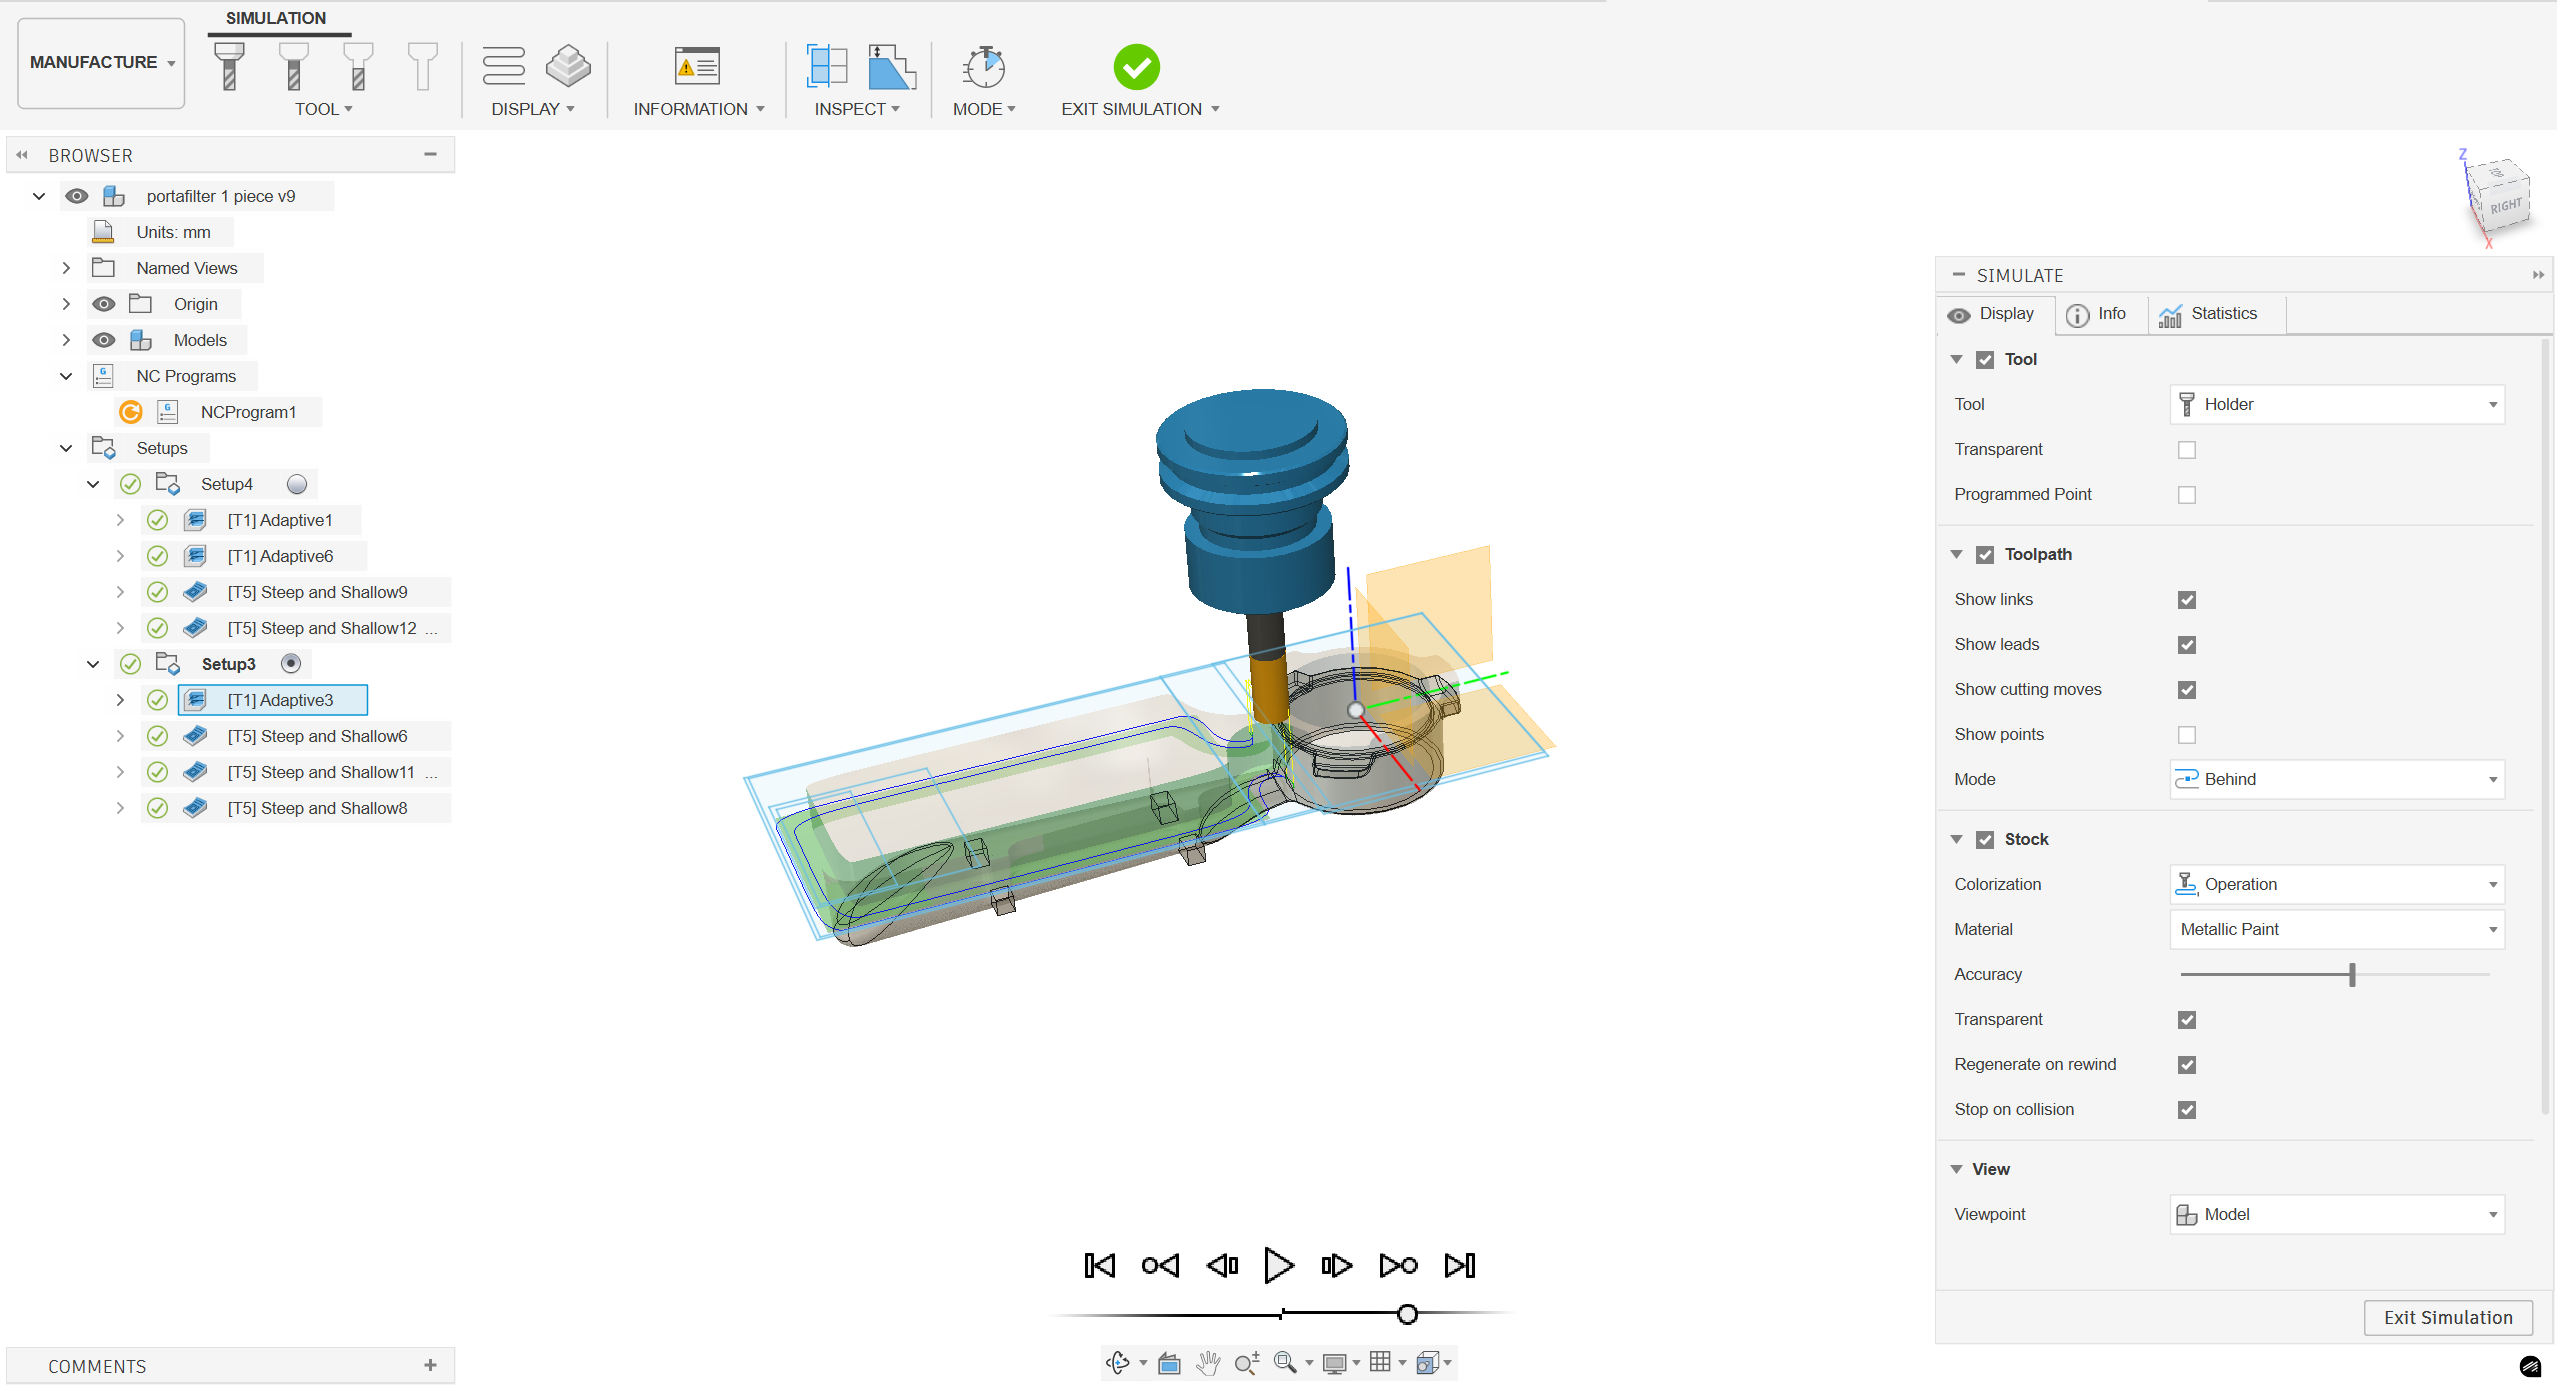This screenshot has width=2557, height=1385.
Task: Uncheck Show cutting moves
Action: tap(2187, 689)
